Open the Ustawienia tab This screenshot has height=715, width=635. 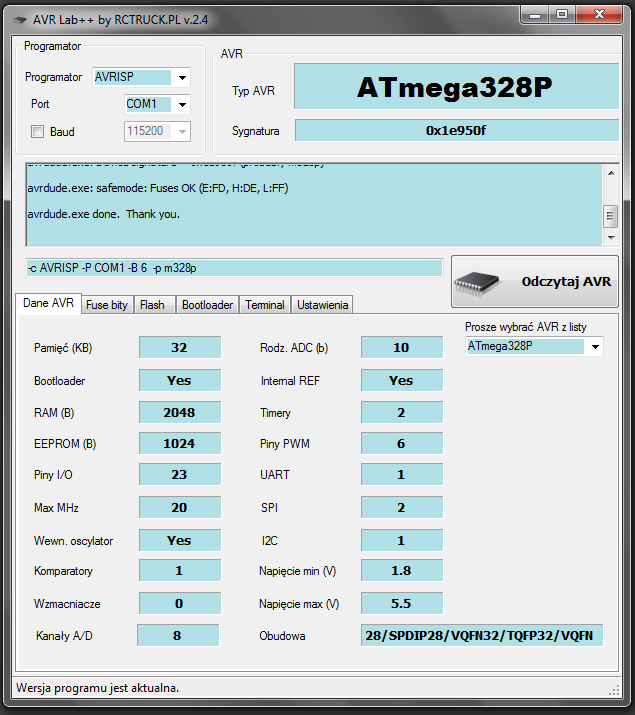(322, 305)
